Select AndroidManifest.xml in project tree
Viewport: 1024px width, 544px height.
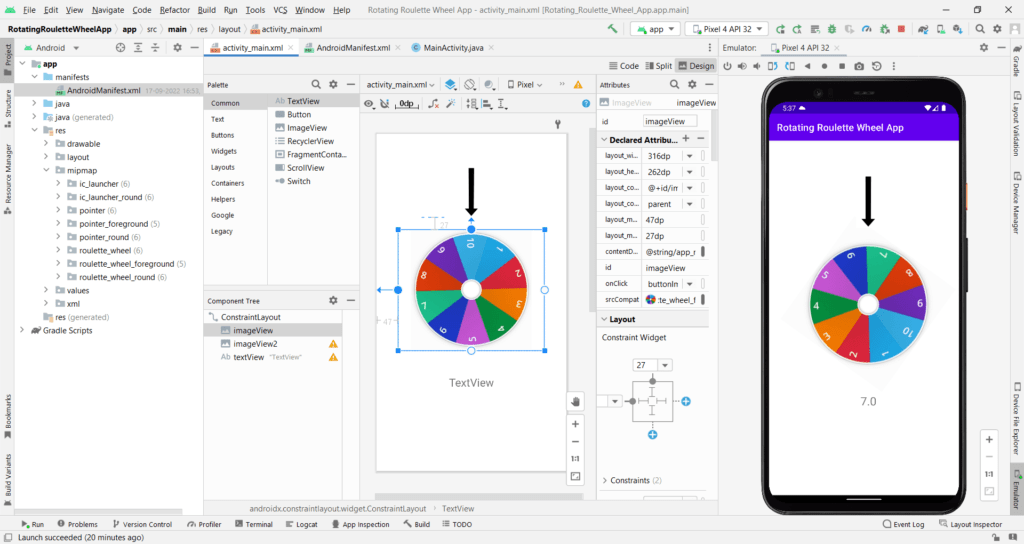pos(103,90)
